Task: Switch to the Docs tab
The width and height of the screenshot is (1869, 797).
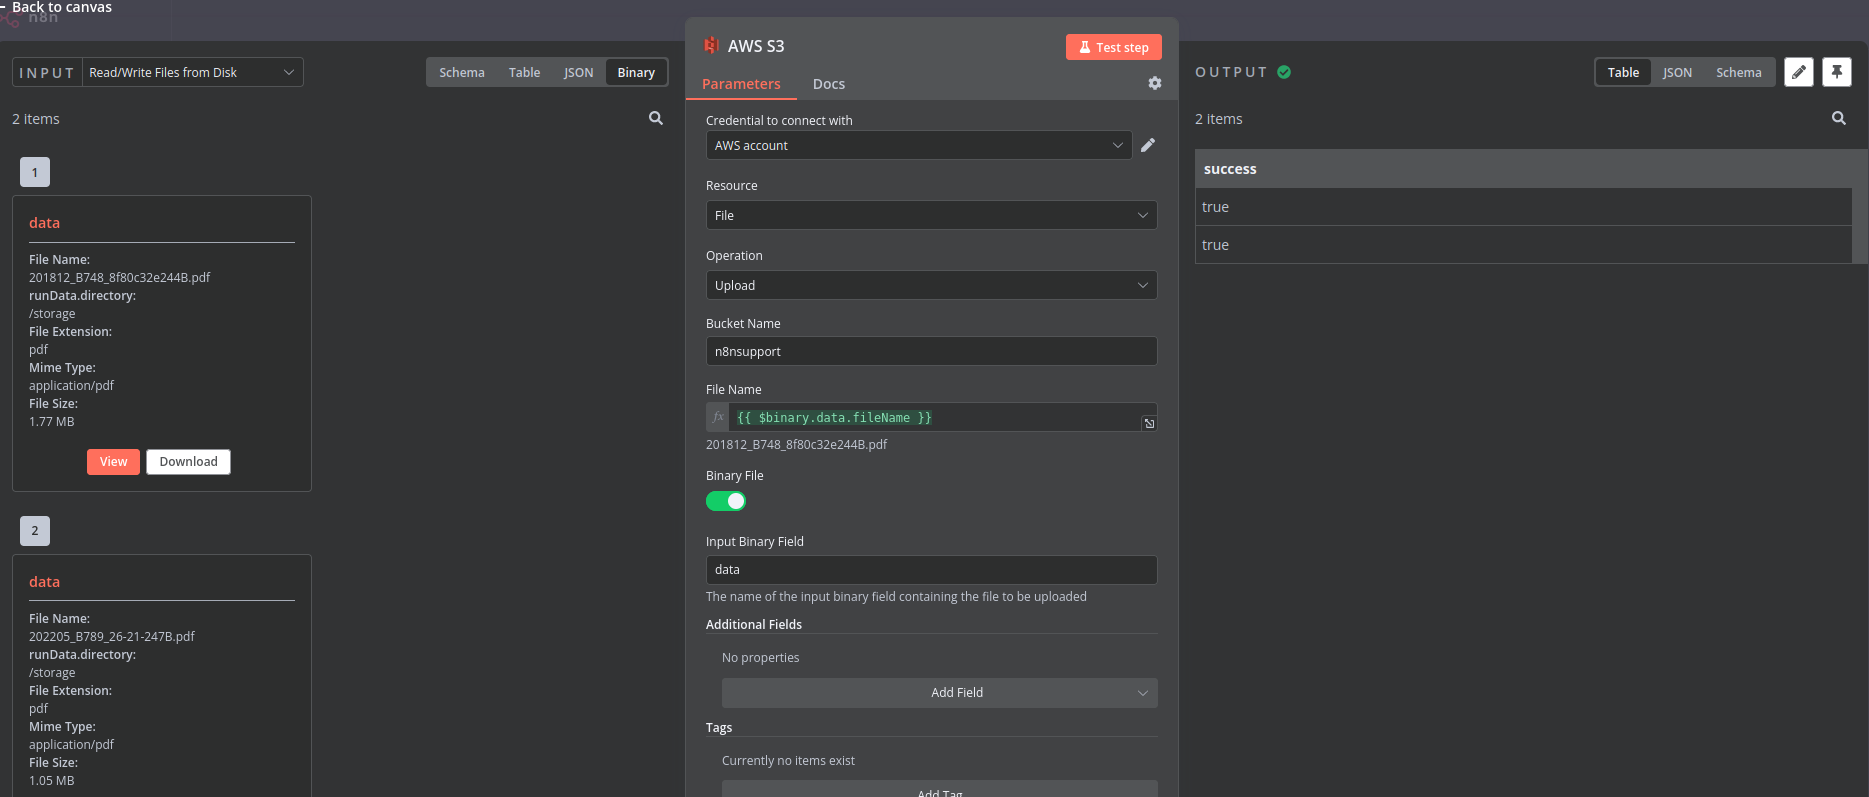Action: [828, 84]
